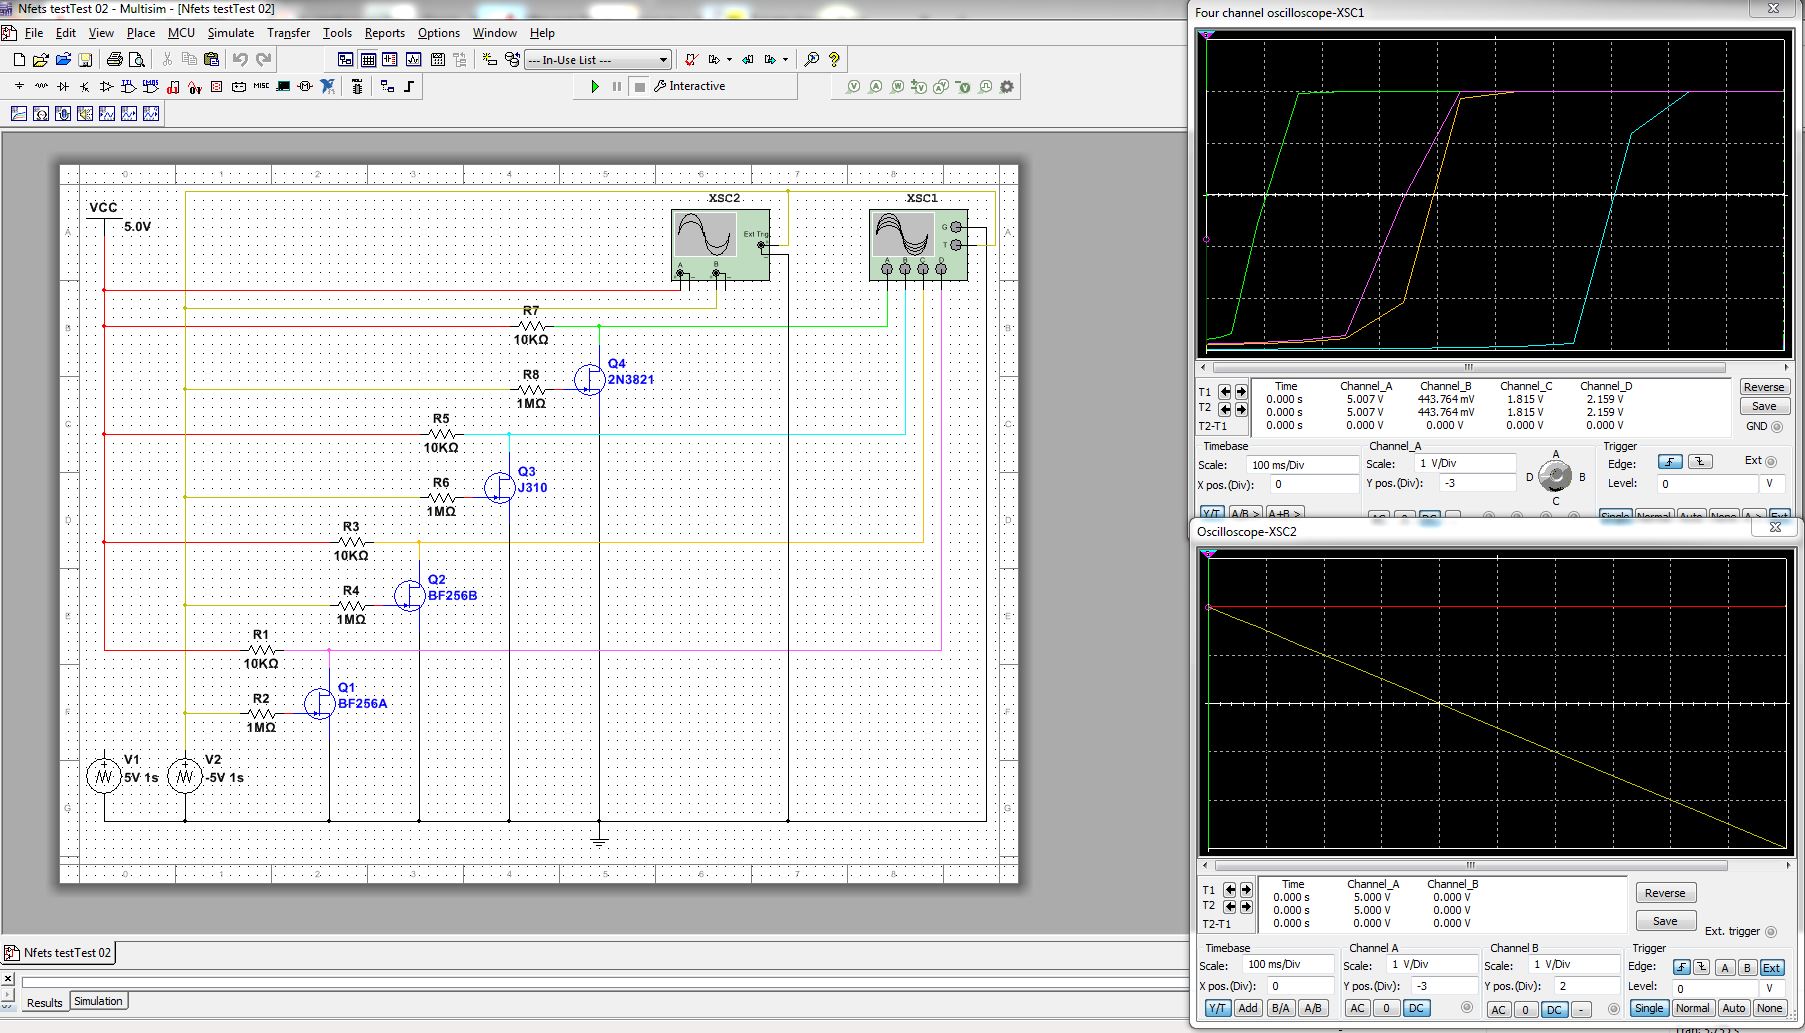Open Interactive simulation settings
This screenshot has height=1033, width=1805.
tap(690, 87)
